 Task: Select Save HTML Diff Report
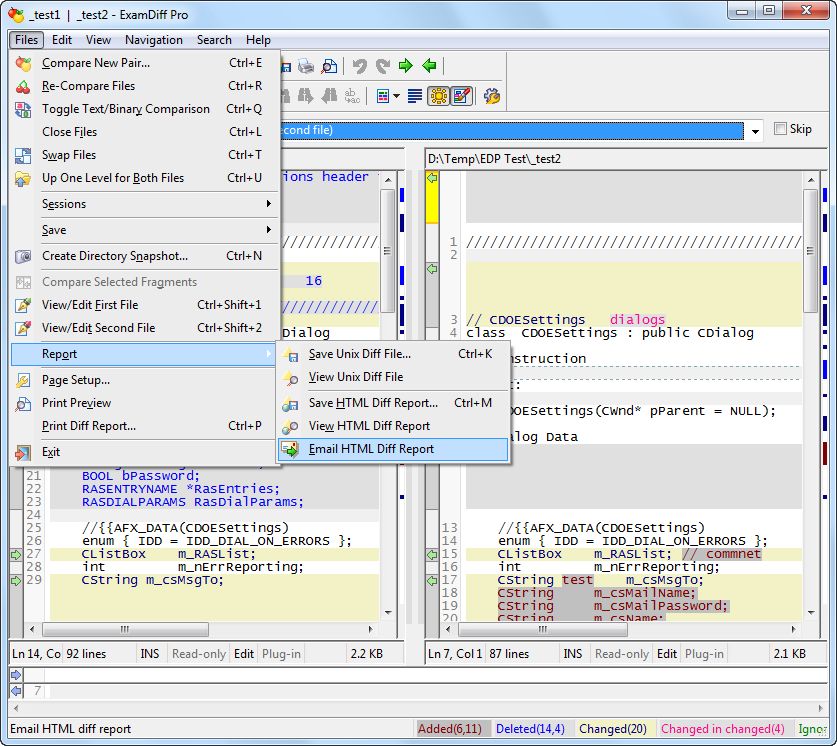pyautogui.click(x=393, y=403)
